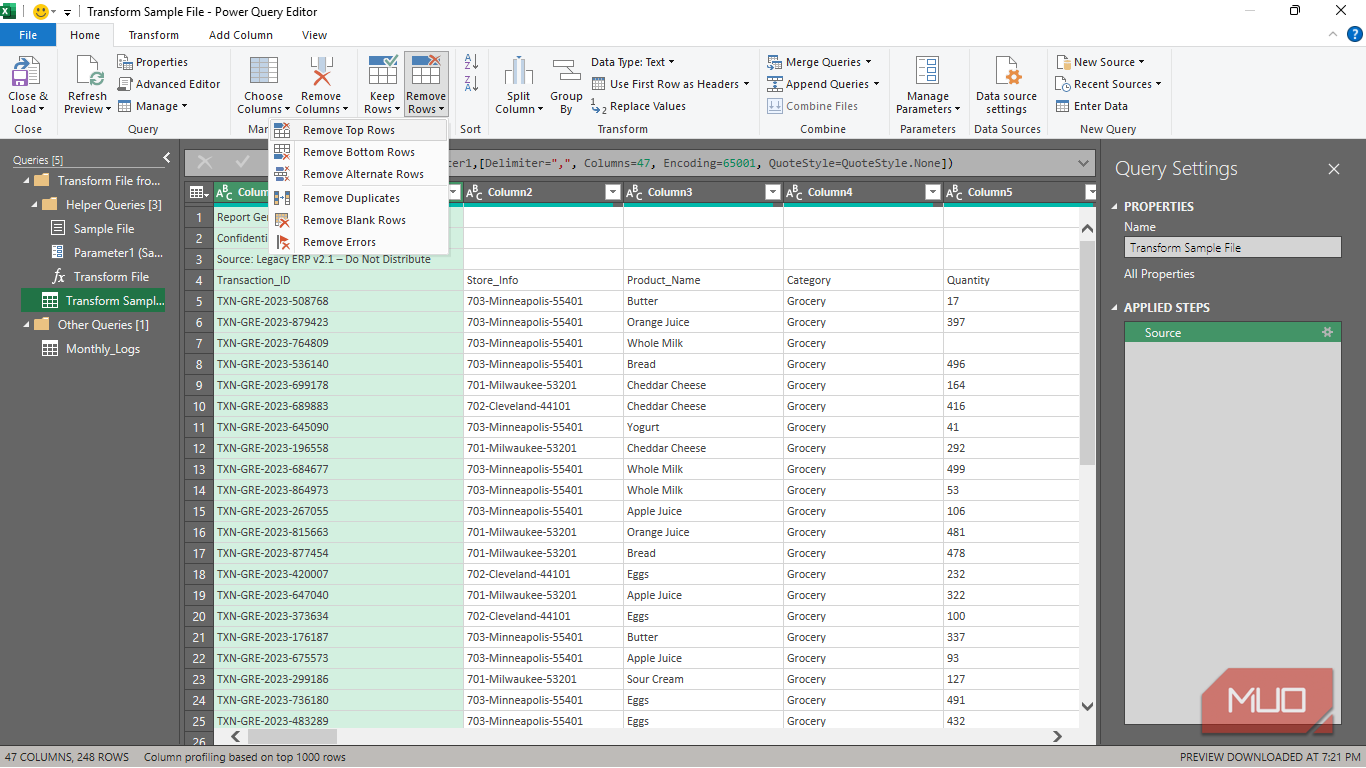The width and height of the screenshot is (1366, 768).
Task: Collapse the Queries pane with the chevron
Action: (x=166, y=159)
